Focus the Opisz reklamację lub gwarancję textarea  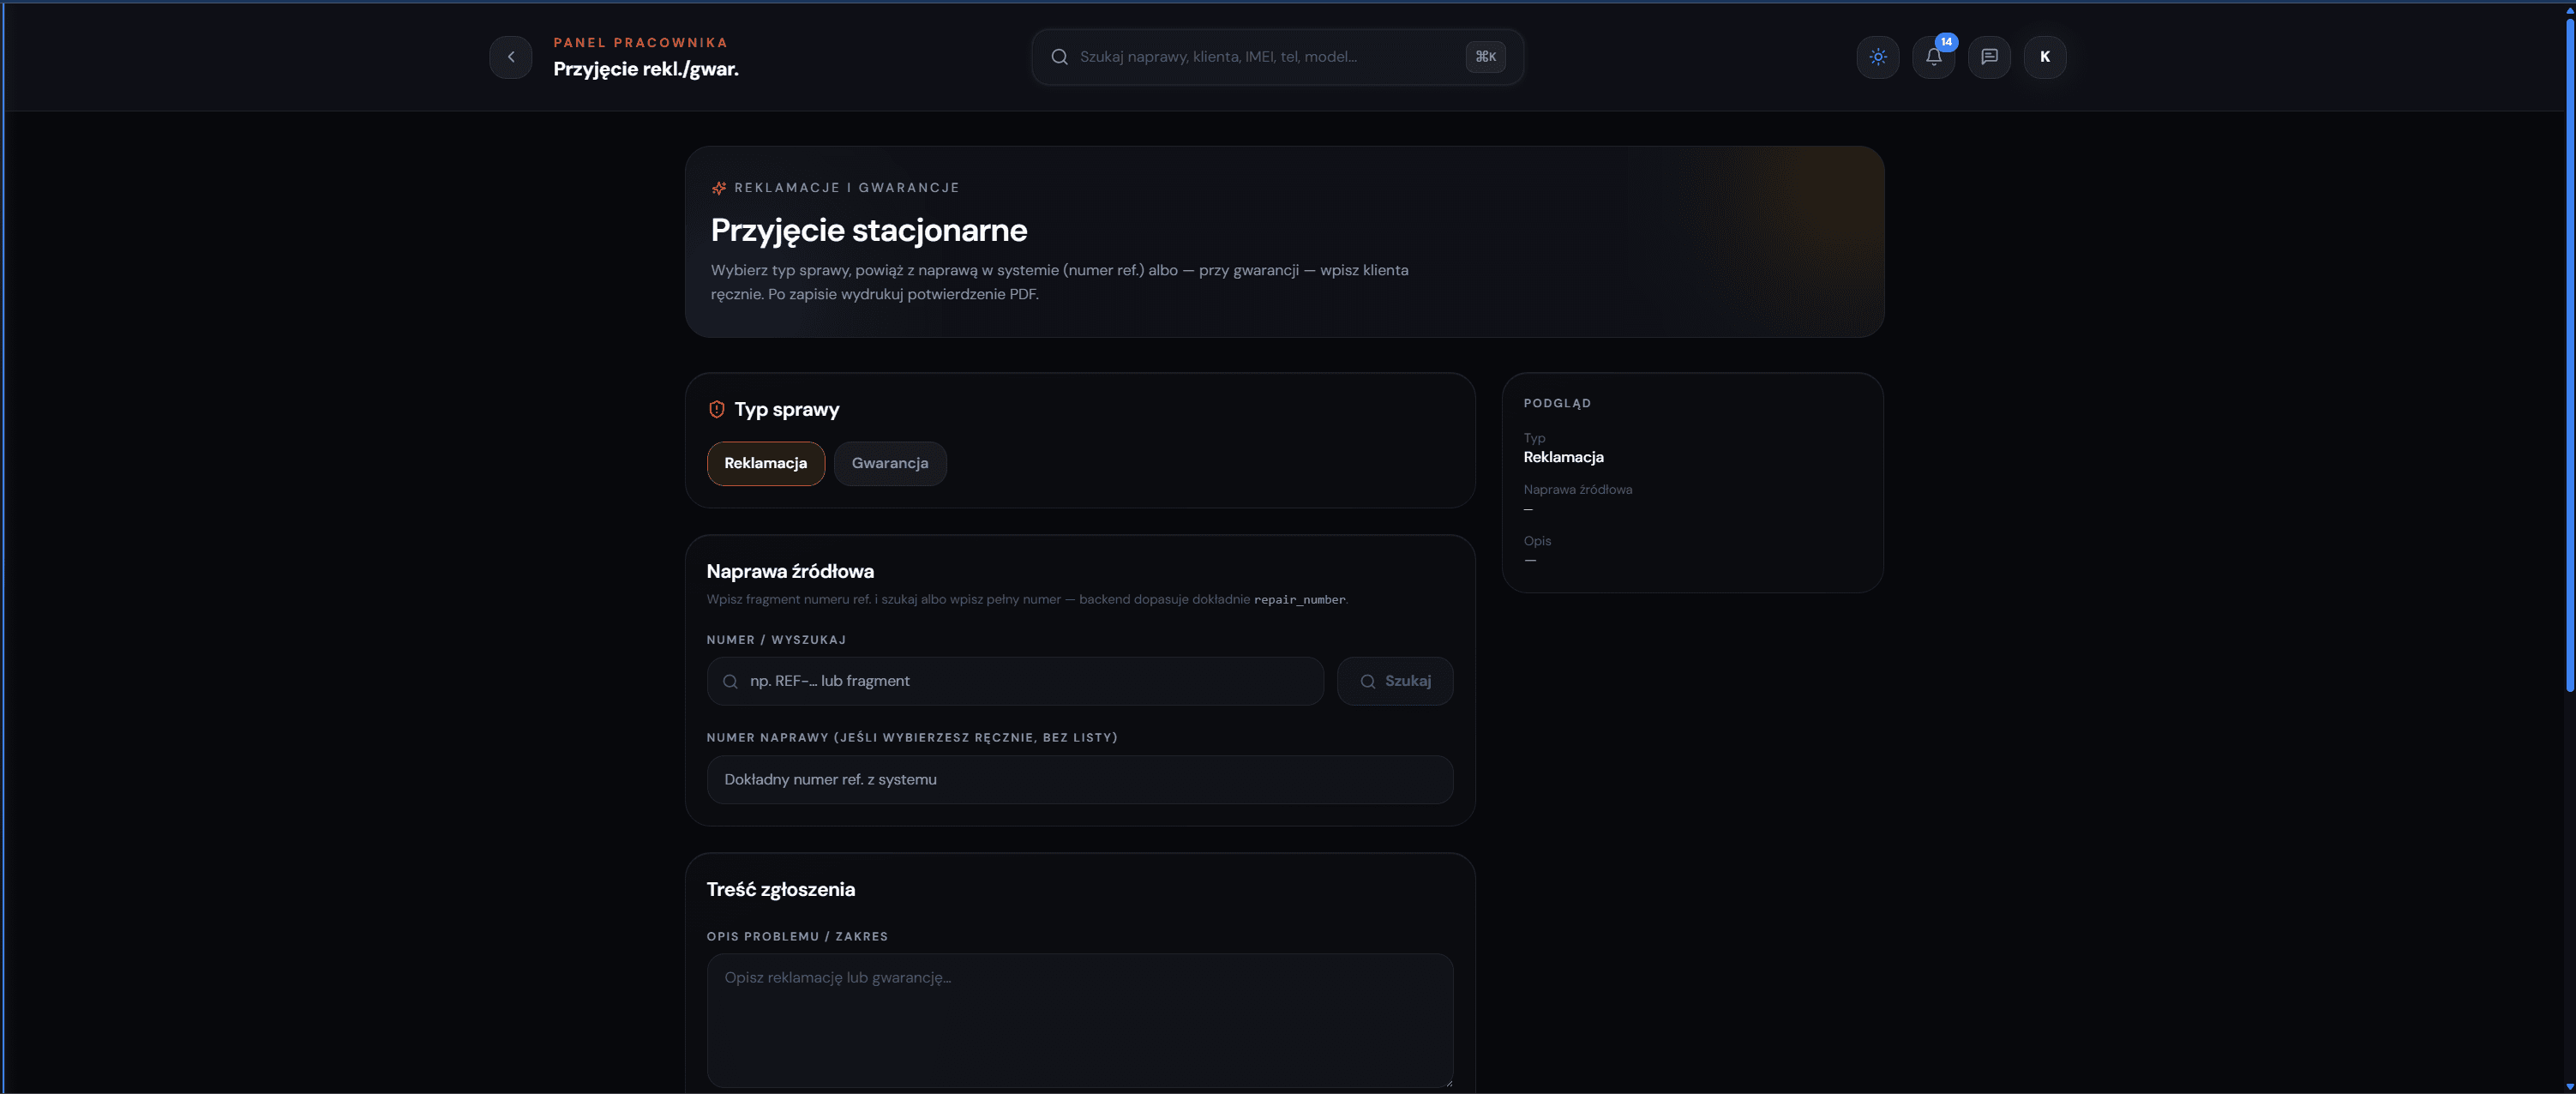point(1079,1020)
